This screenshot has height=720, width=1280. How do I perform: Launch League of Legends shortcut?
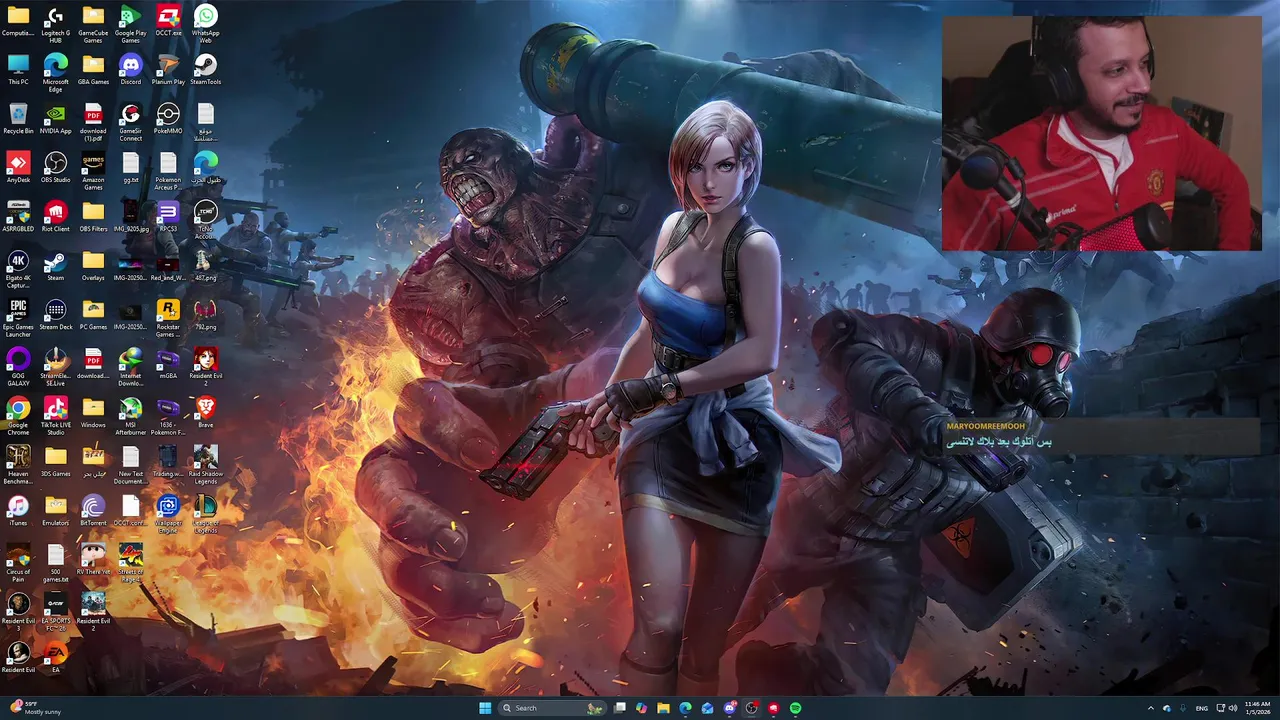point(206,513)
